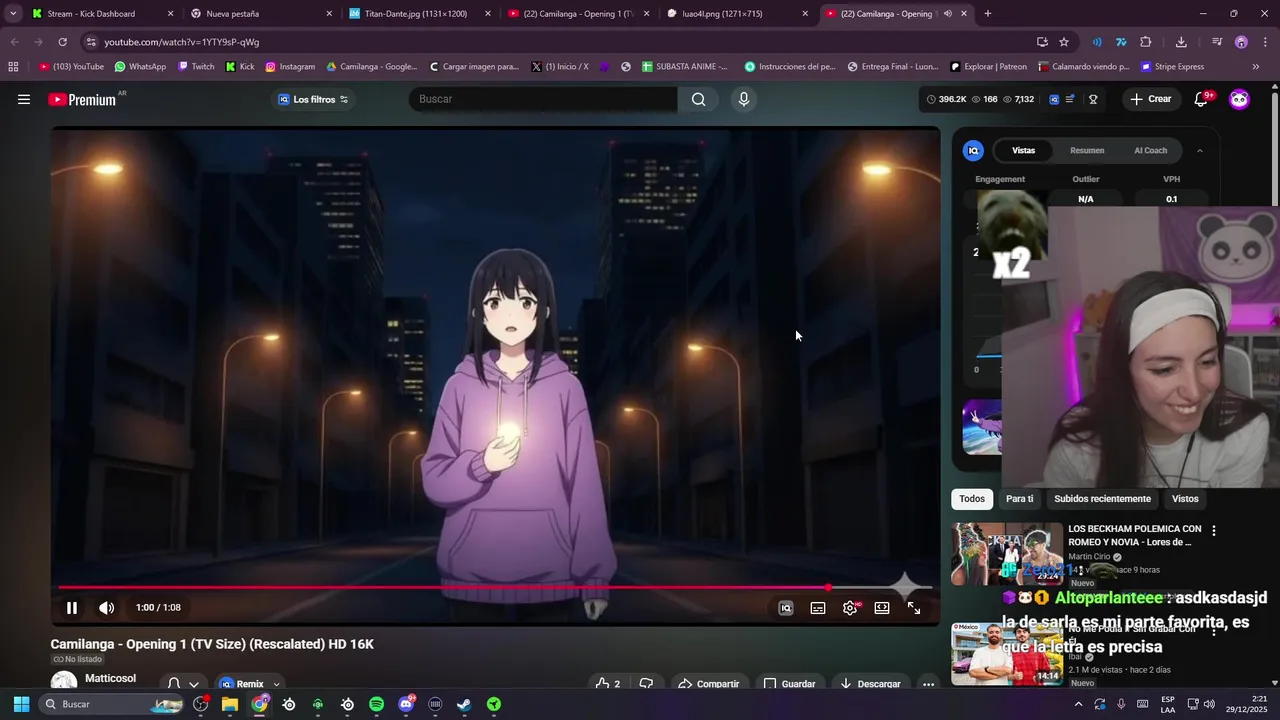Open the Chrome extensions puzzle icon
Image resolution: width=1280 pixels, height=720 pixels.
pos(1146,42)
